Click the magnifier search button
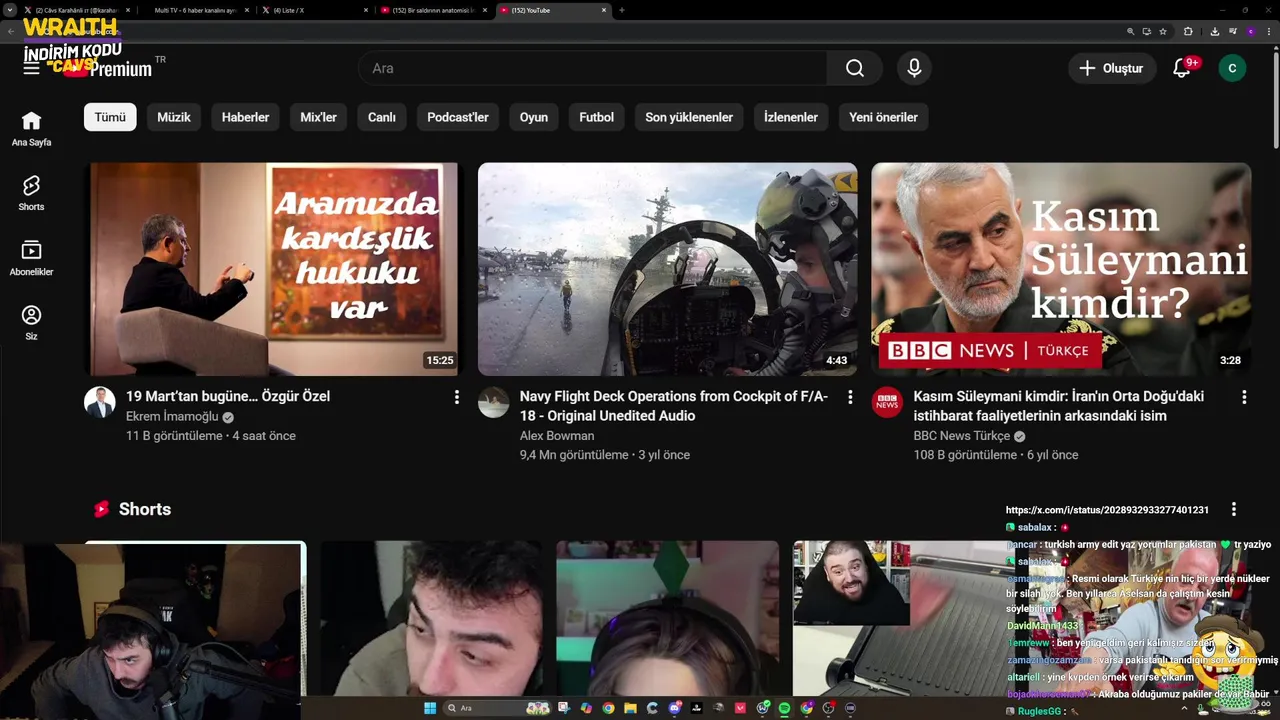This screenshot has height=720, width=1280. (854, 68)
